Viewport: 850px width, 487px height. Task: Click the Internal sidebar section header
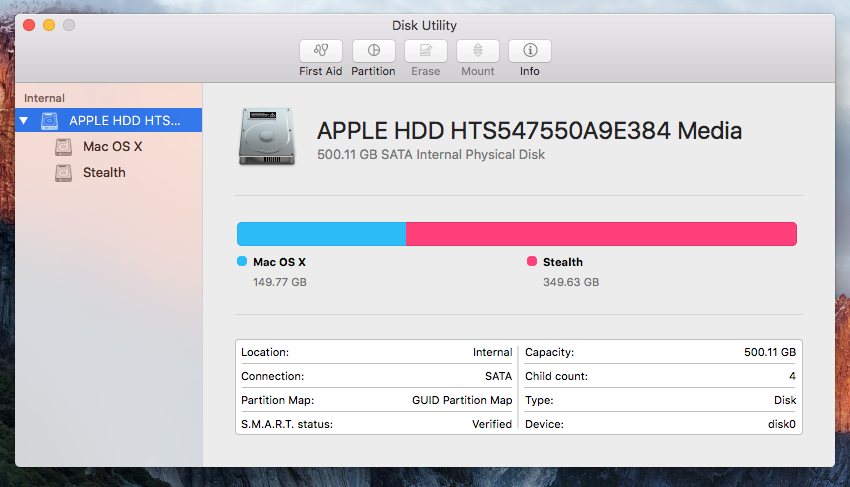(x=44, y=98)
